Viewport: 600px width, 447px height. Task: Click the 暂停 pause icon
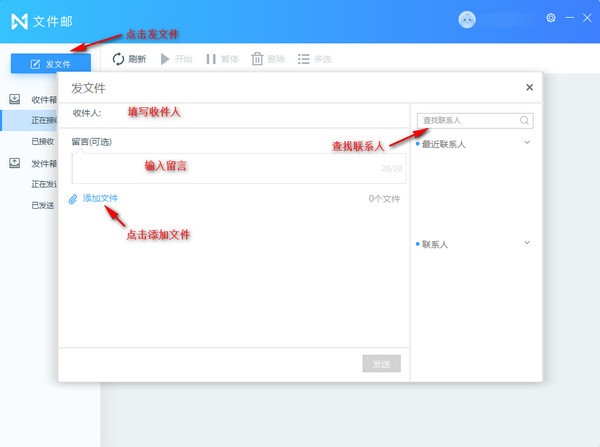pyautogui.click(x=211, y=59)
